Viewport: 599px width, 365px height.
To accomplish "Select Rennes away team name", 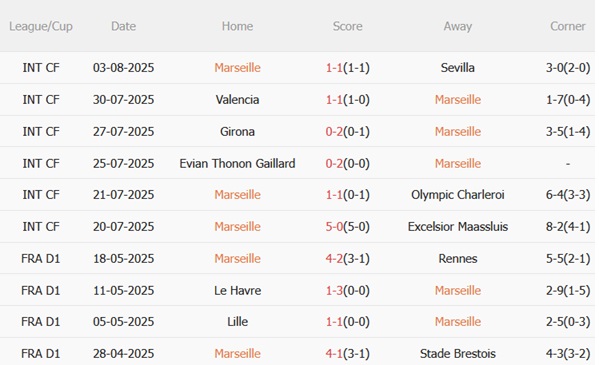I will tap(457, 259).
